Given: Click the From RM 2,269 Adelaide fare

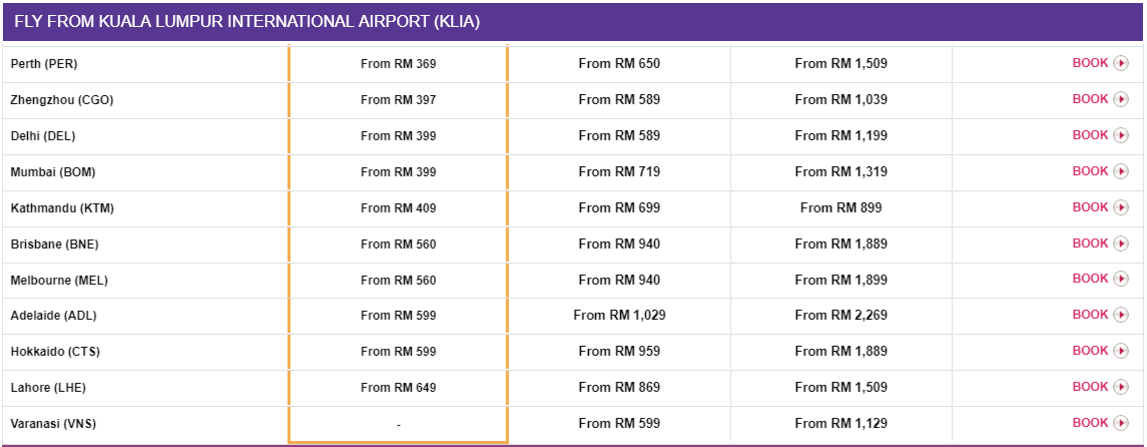Looking at the screenshot, I should [x=841, y=316].
